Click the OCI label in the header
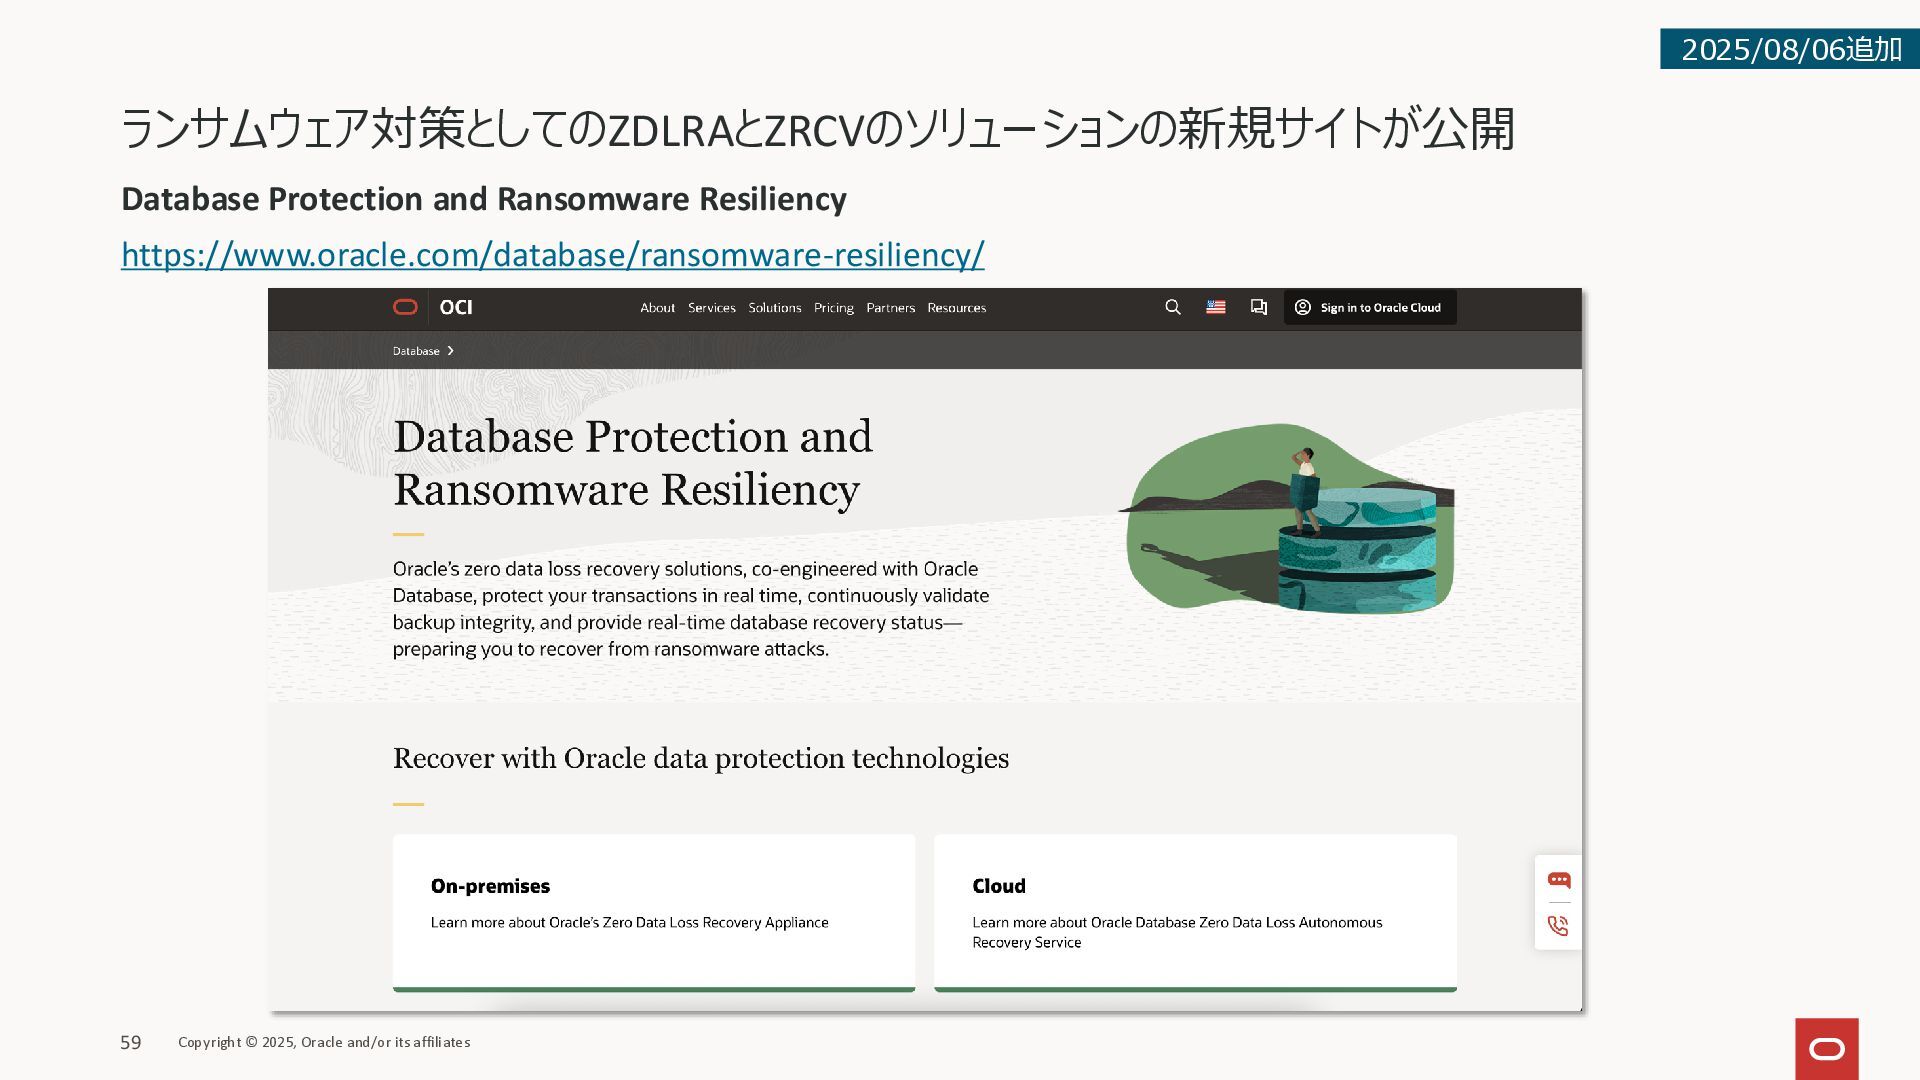Screen dimensions: 1920x1080 pos(456,307)
